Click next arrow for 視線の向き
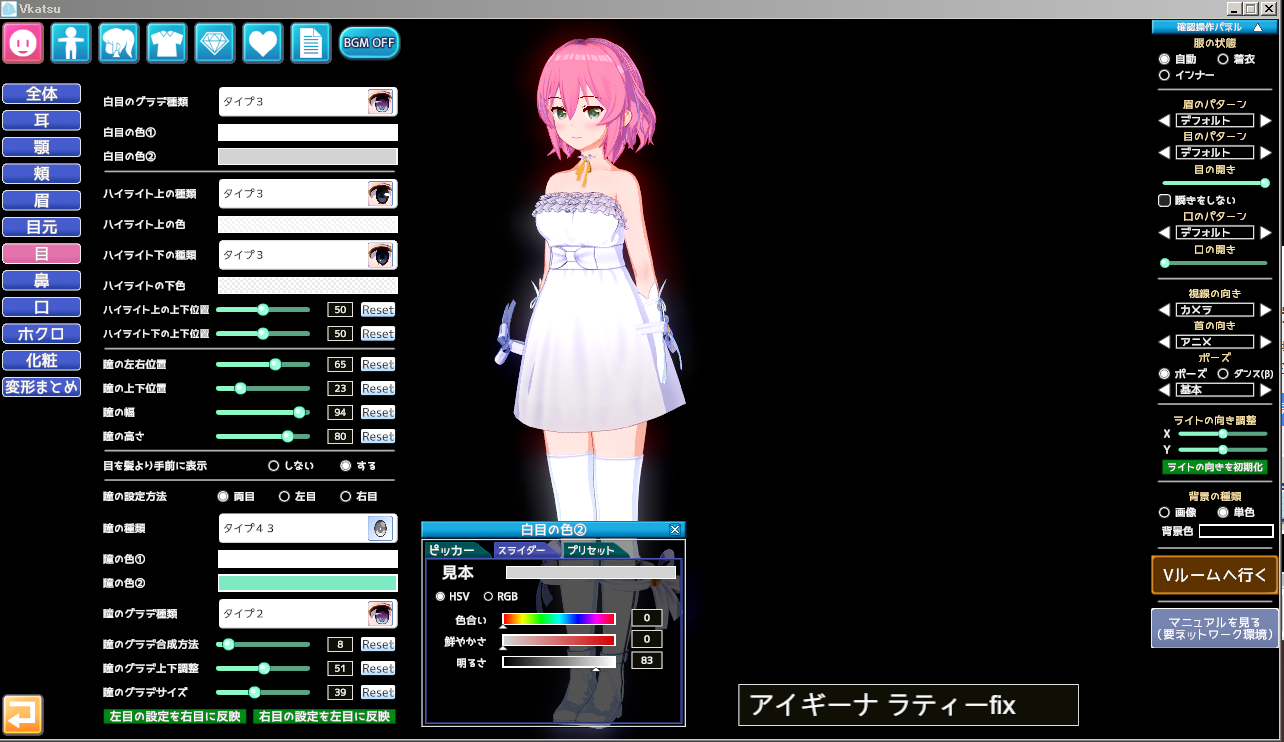This screenshot has width=1284, height=742. point(1265,310)
